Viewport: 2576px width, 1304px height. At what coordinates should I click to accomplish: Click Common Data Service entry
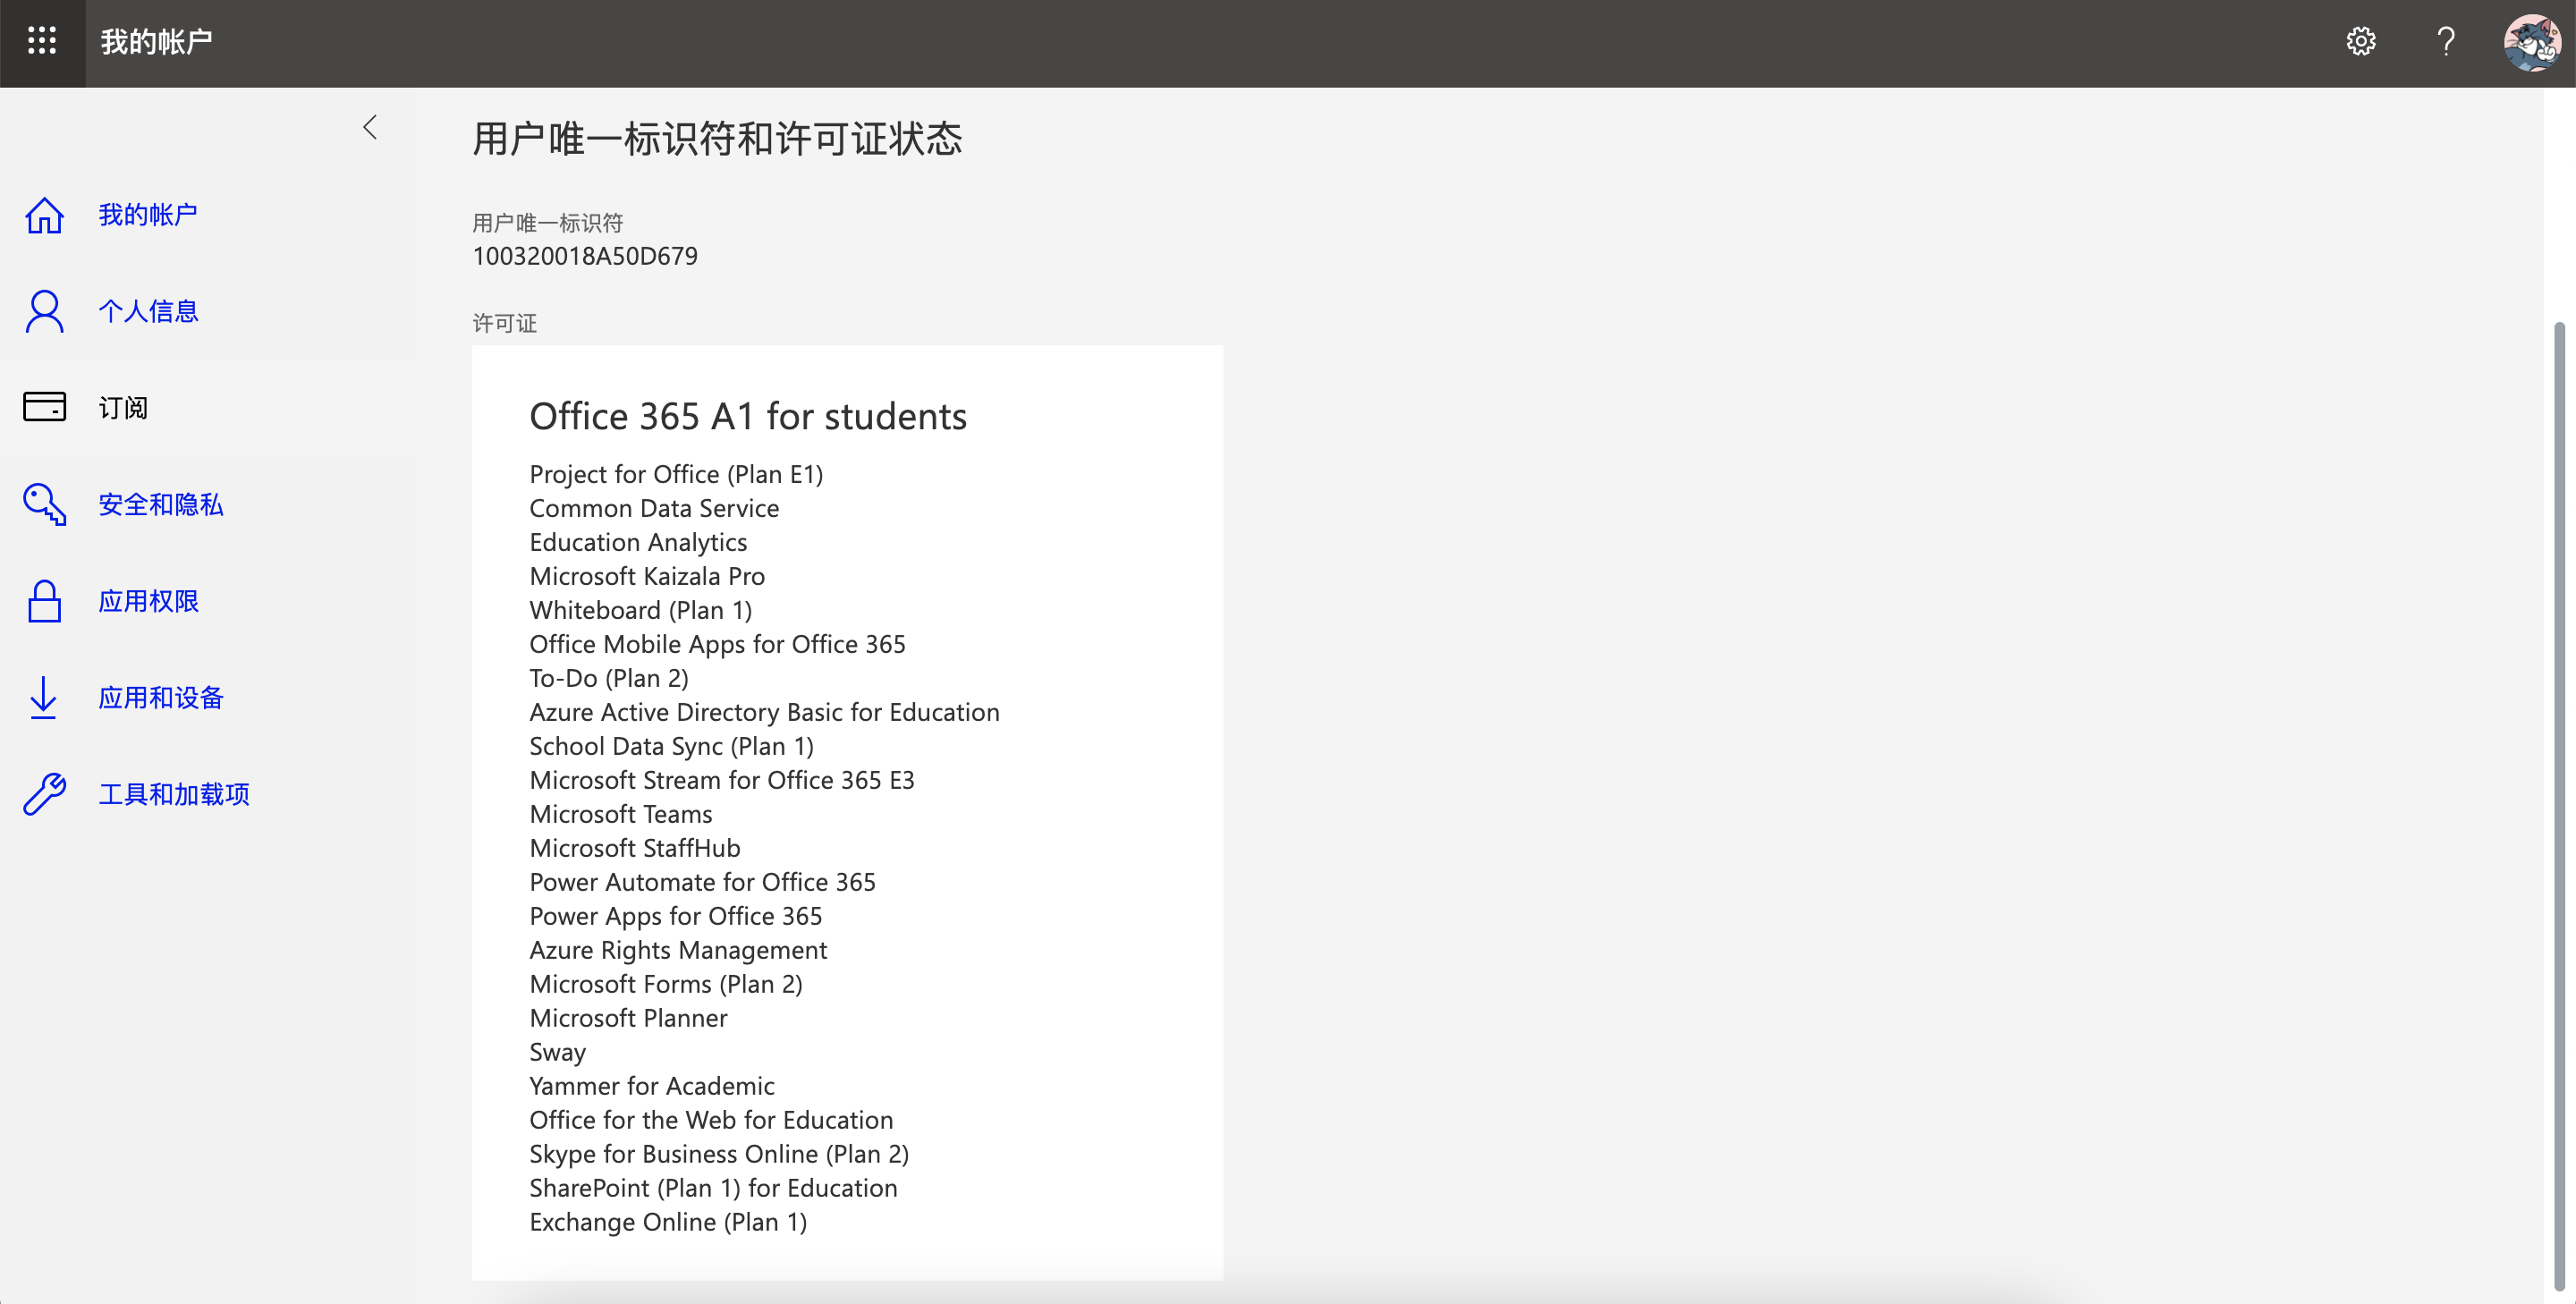[654, 508]
